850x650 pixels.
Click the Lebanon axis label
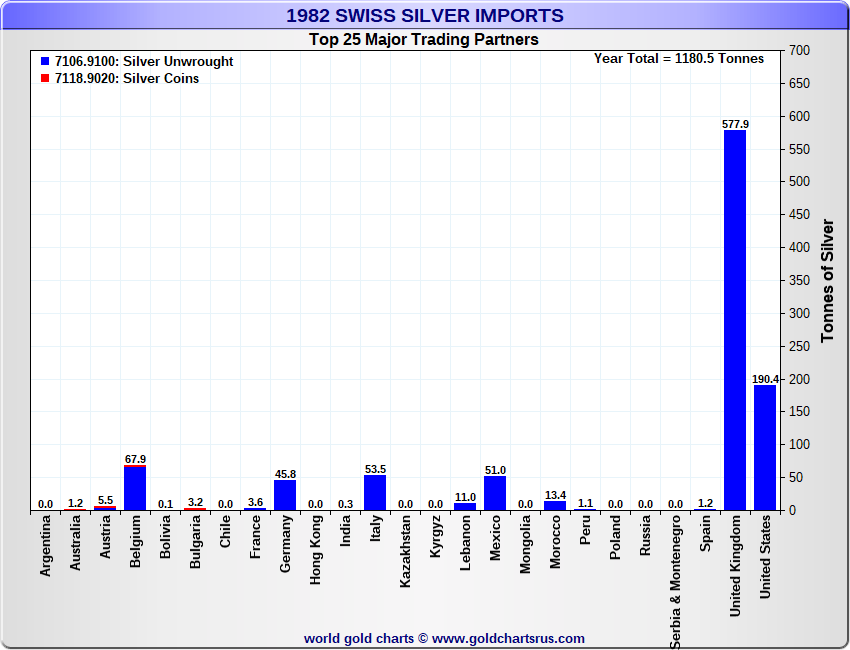click(465, 543)
